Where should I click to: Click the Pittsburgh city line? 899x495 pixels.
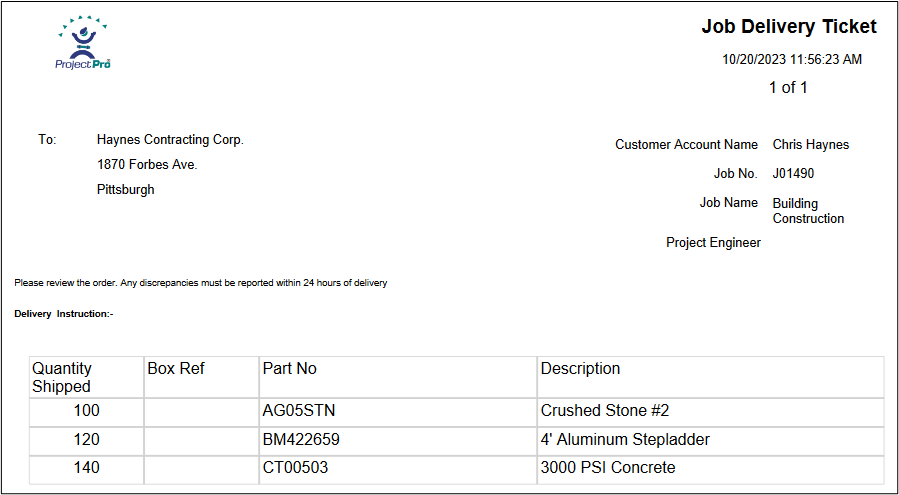click(126, 189)
